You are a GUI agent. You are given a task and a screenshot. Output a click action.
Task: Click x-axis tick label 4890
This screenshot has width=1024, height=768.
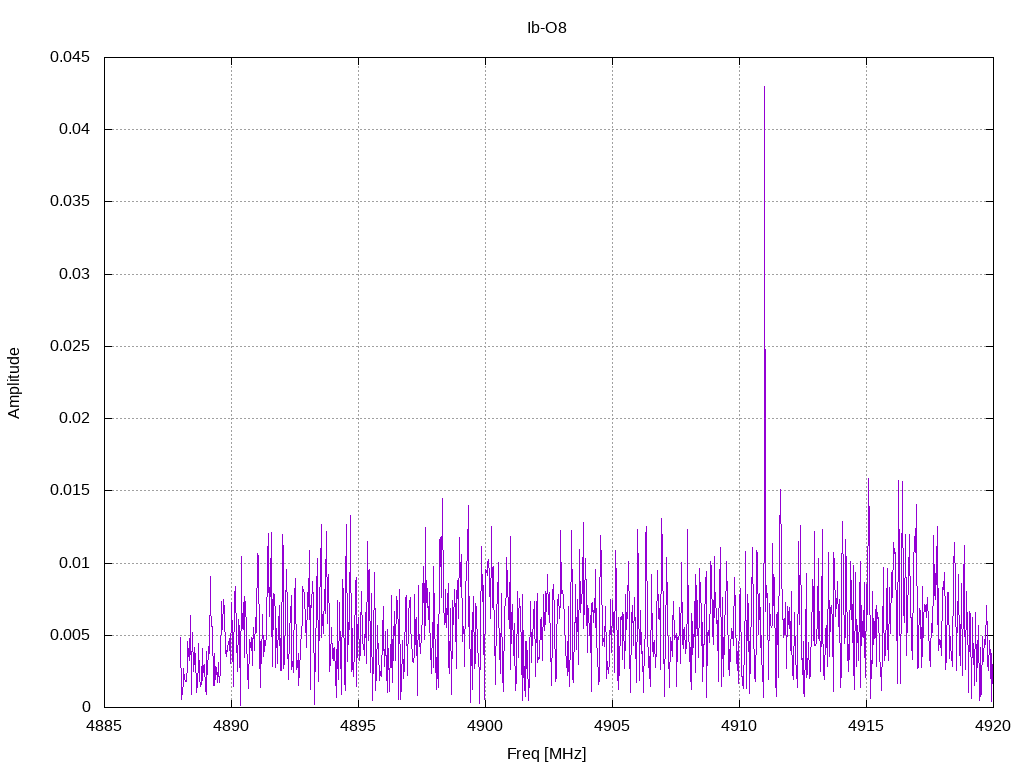tap(231, 726)
